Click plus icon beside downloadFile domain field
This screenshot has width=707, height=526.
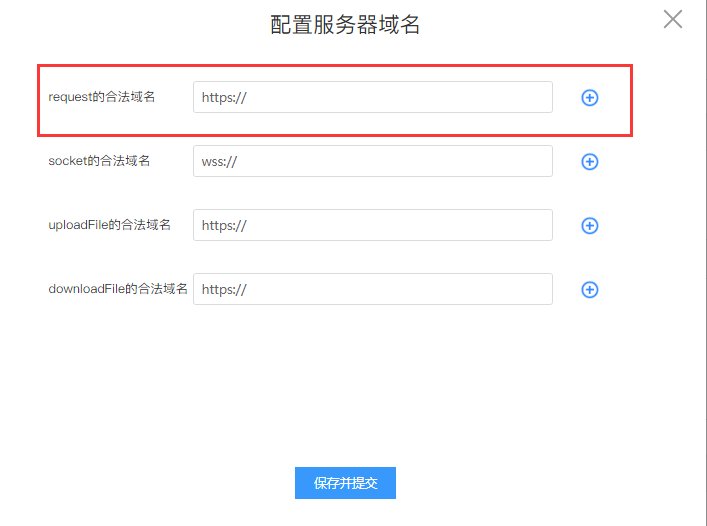click(590, 290)
